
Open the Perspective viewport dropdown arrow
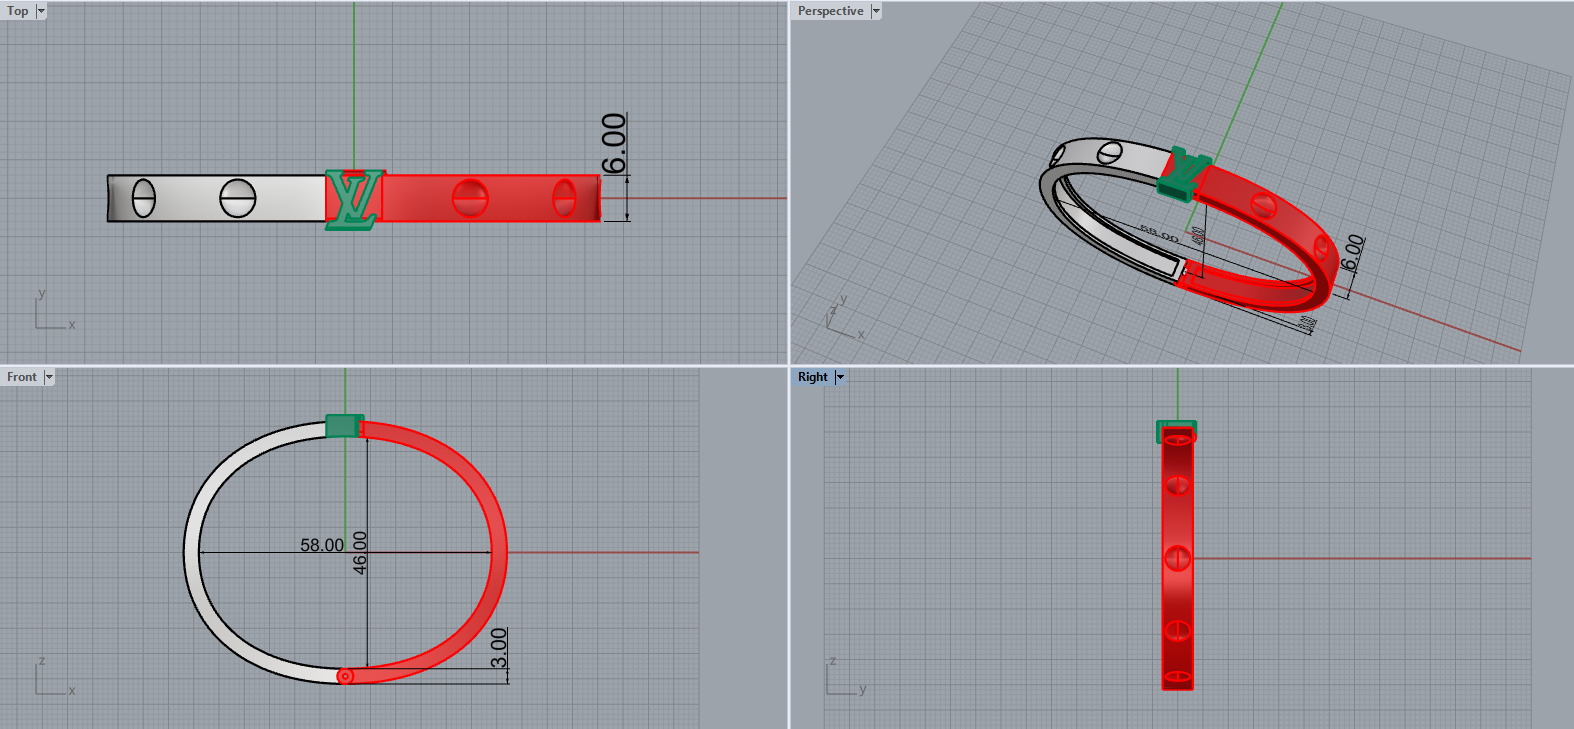tap(876, 11)
